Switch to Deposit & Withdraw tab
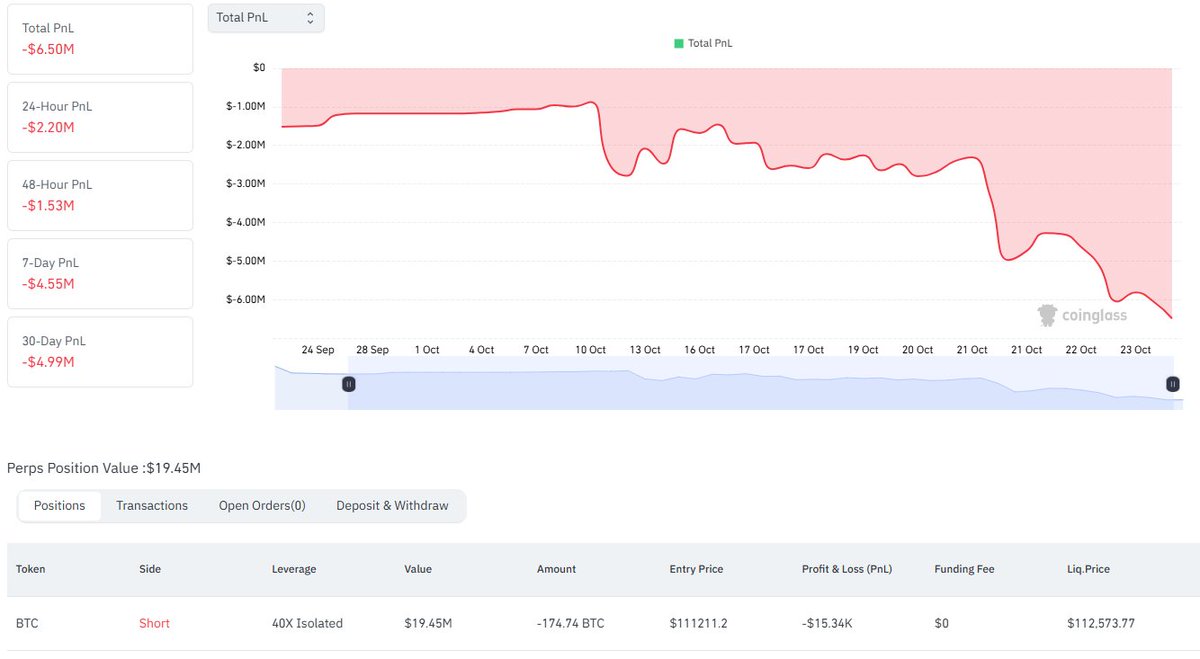The image size is (1200, 659). coord(392,506)
